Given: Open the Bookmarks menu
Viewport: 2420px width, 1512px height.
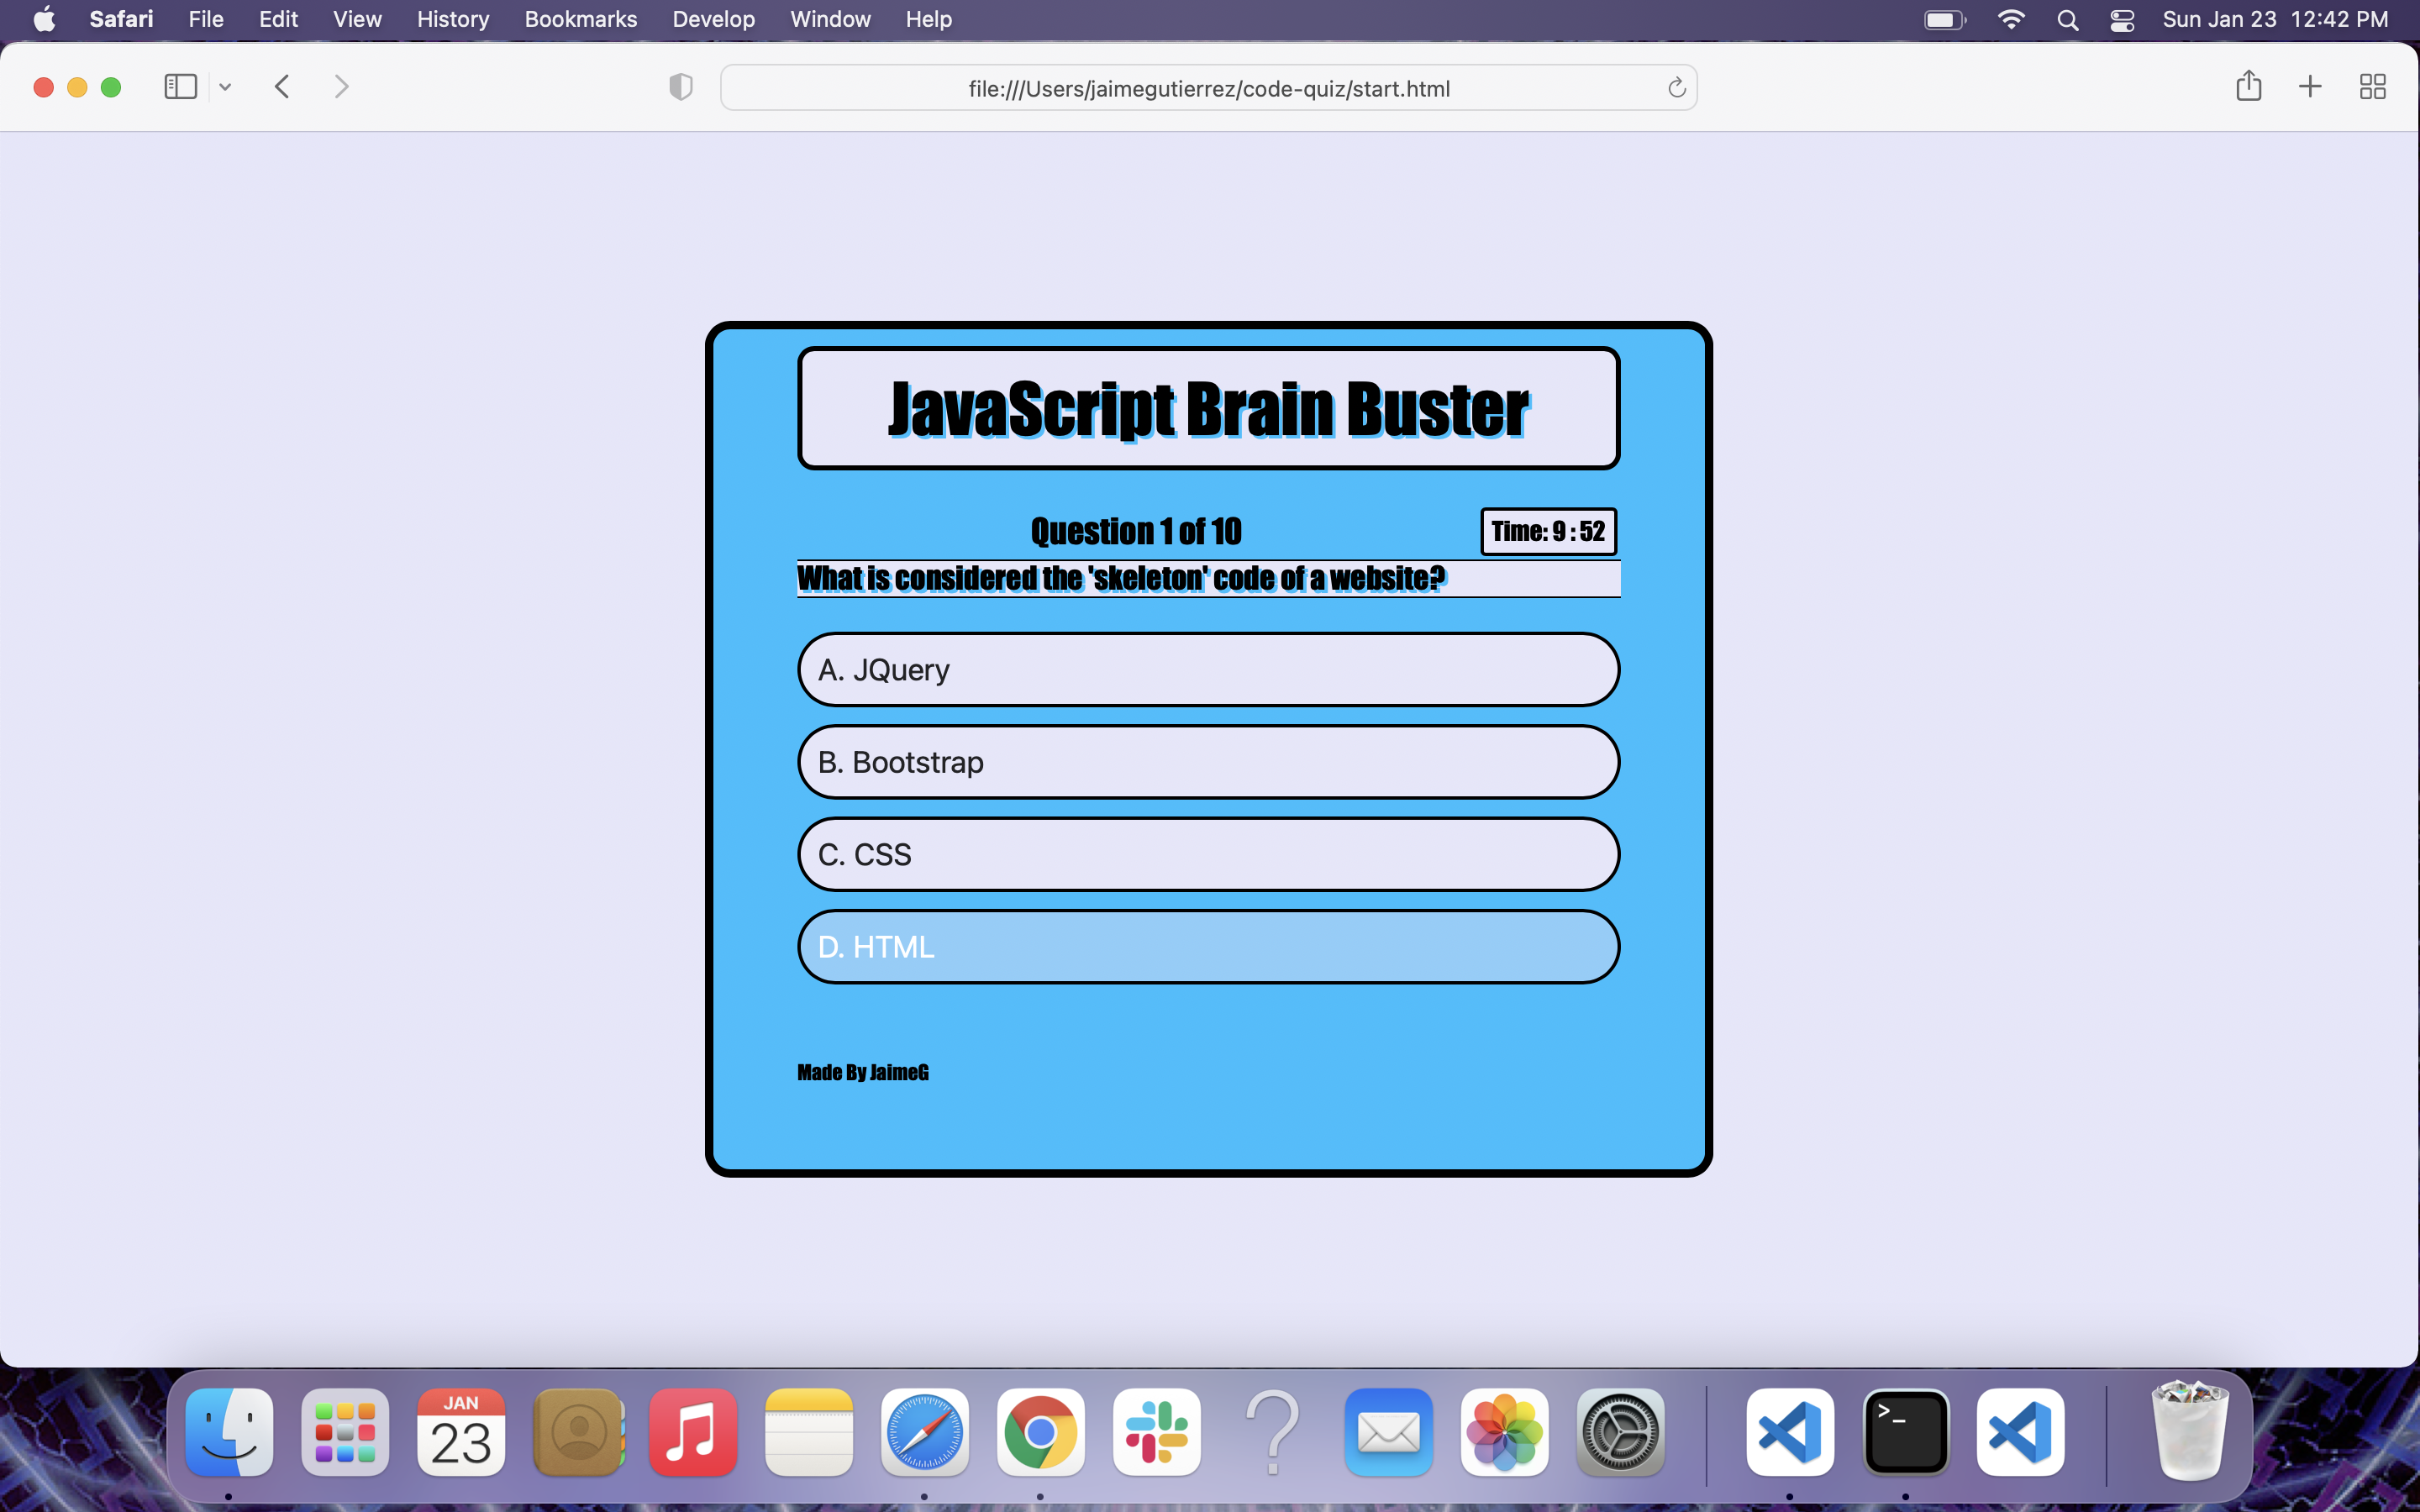Looking at the screenshot, I should point(580,20).
